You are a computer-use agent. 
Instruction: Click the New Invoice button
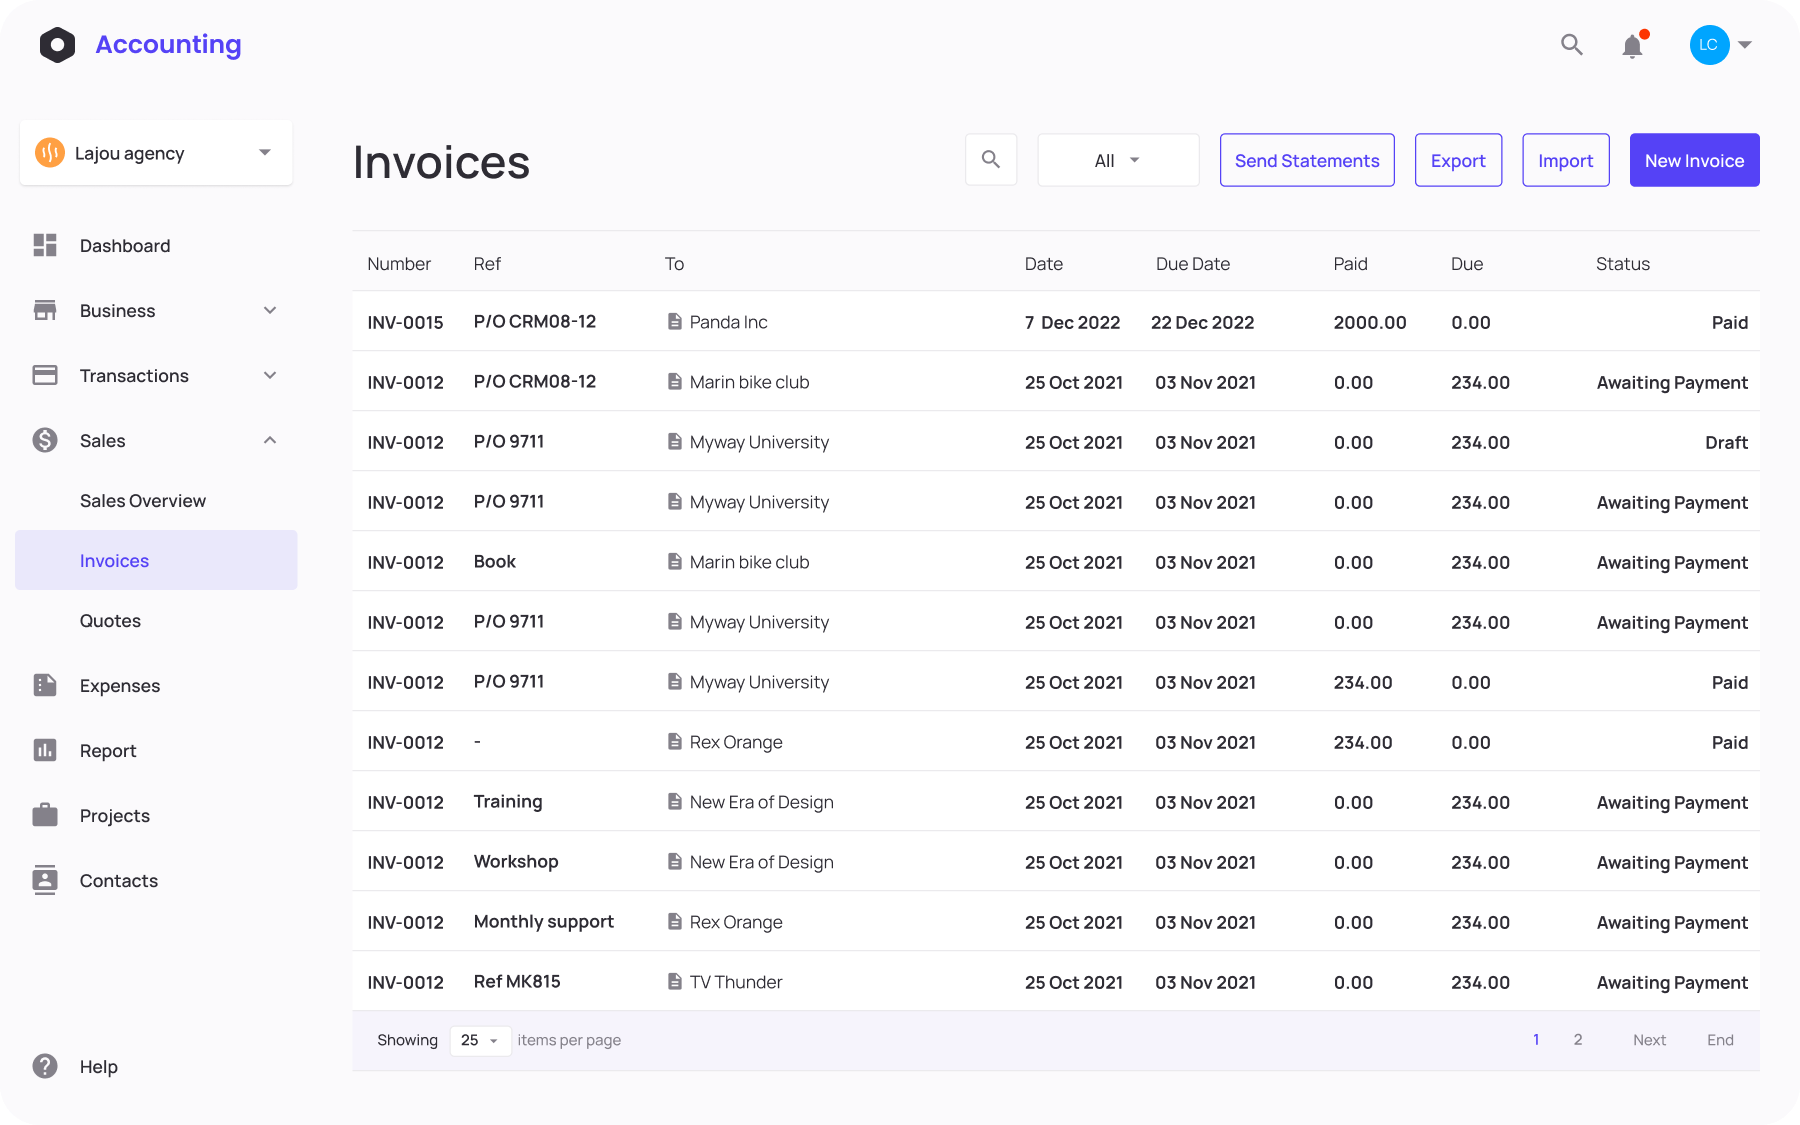[1694, 159]
